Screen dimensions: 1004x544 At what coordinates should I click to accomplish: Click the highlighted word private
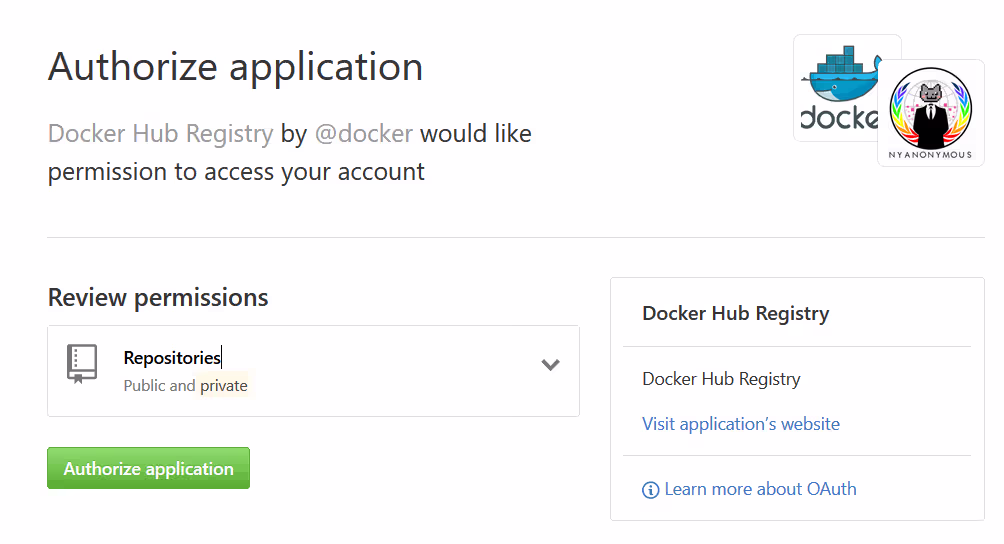tap(224, 386)
